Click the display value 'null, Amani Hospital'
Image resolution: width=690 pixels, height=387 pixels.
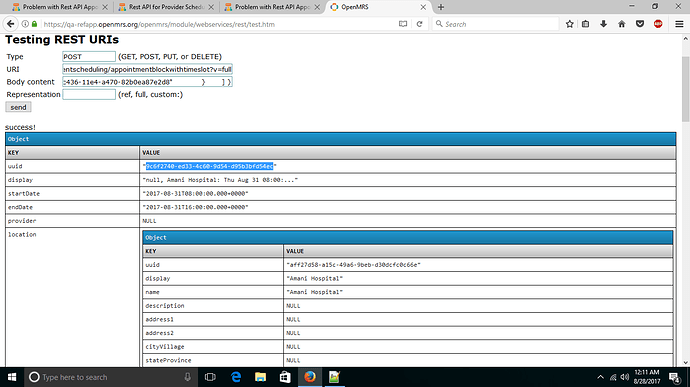[x=220, y=180]
